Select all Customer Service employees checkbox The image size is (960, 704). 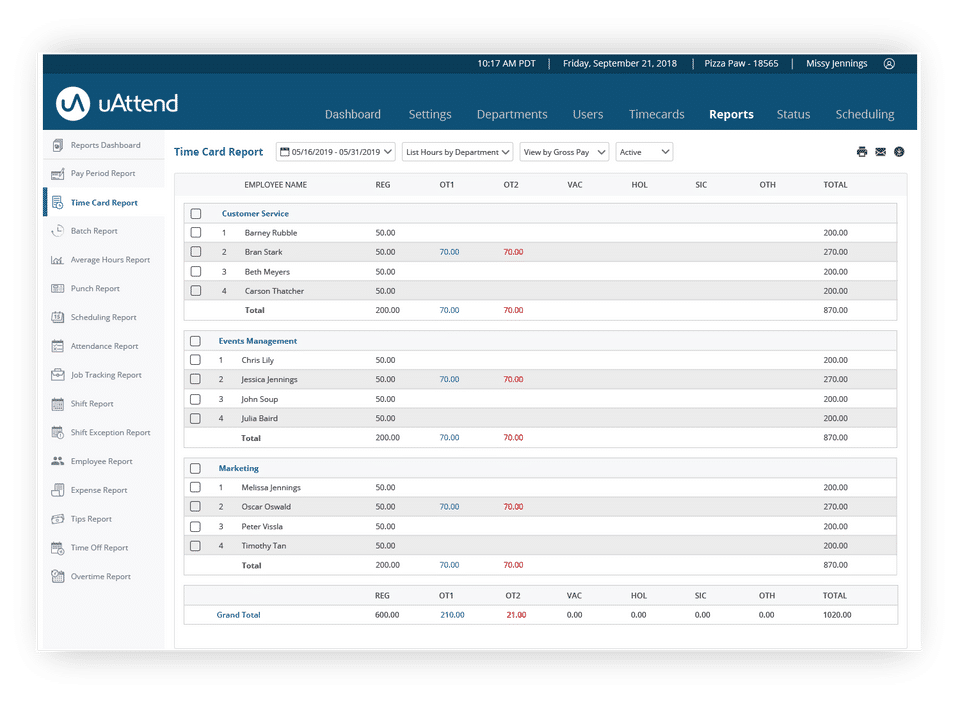196,214
